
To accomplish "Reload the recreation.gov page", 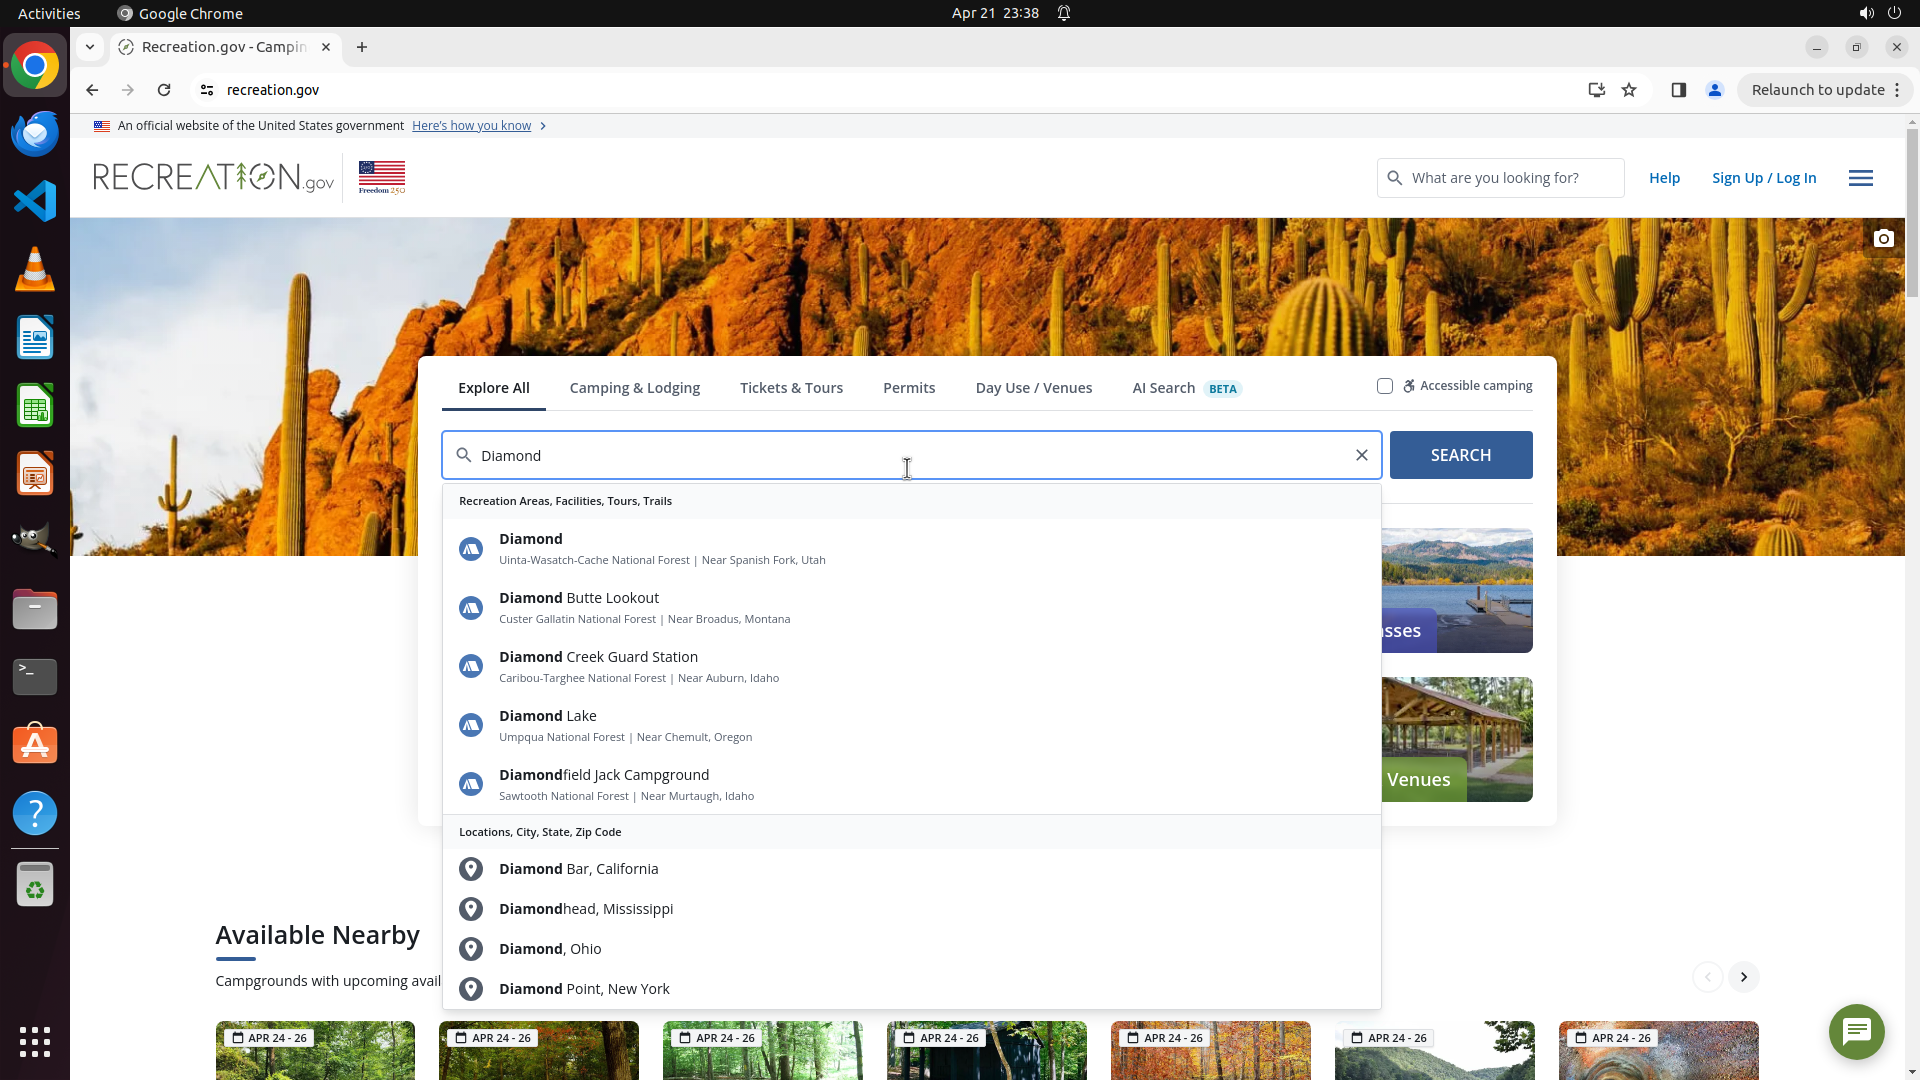I will point(164,90).
